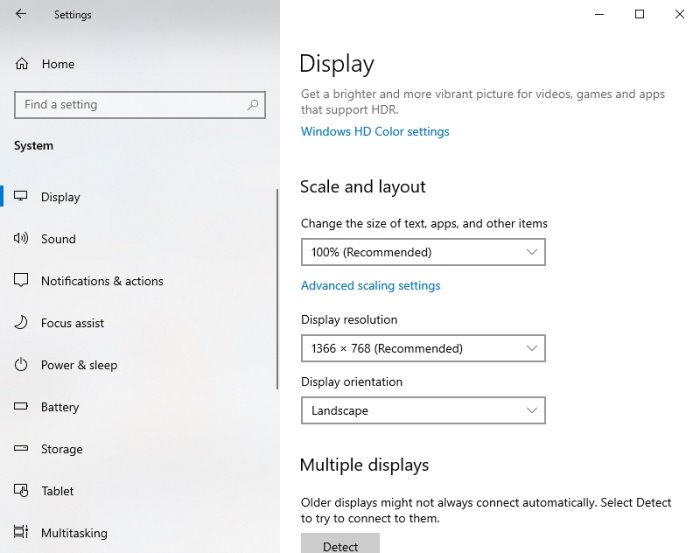This screenshot has height=553, width=700.
Task: Click the Storage drive icon
Action: 21,448
